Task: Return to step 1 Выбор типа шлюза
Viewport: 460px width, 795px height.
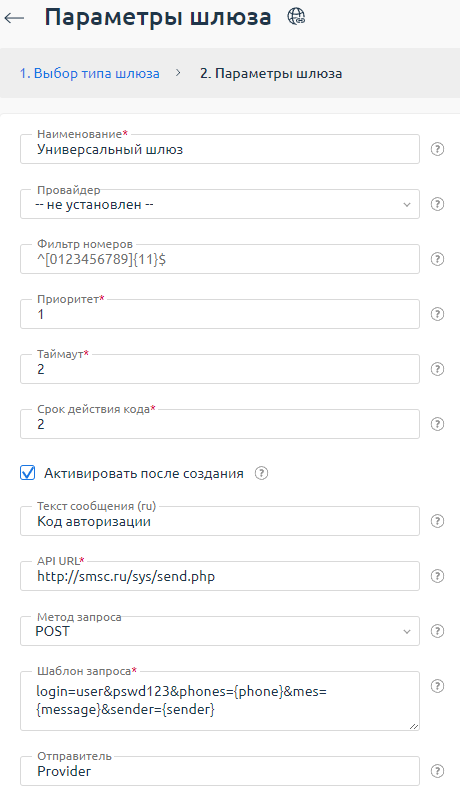Action: pyautogui.click(x=89, y=74)
